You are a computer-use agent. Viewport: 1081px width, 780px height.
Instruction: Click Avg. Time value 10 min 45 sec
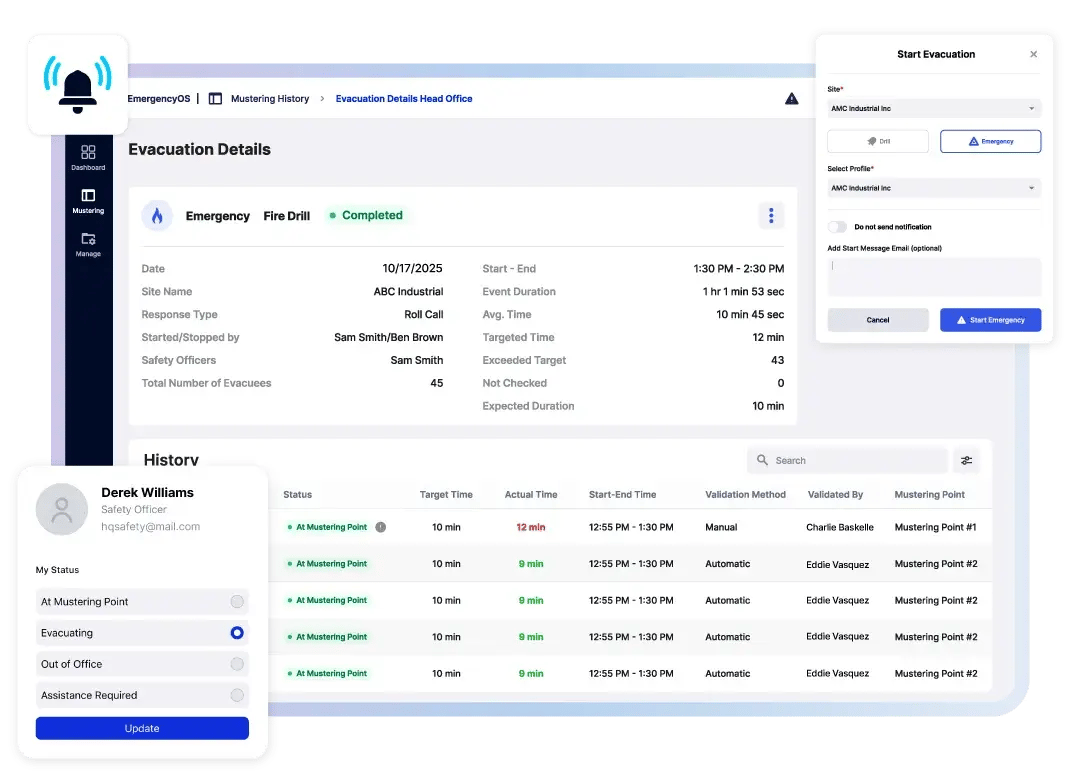tap(750, 314)
